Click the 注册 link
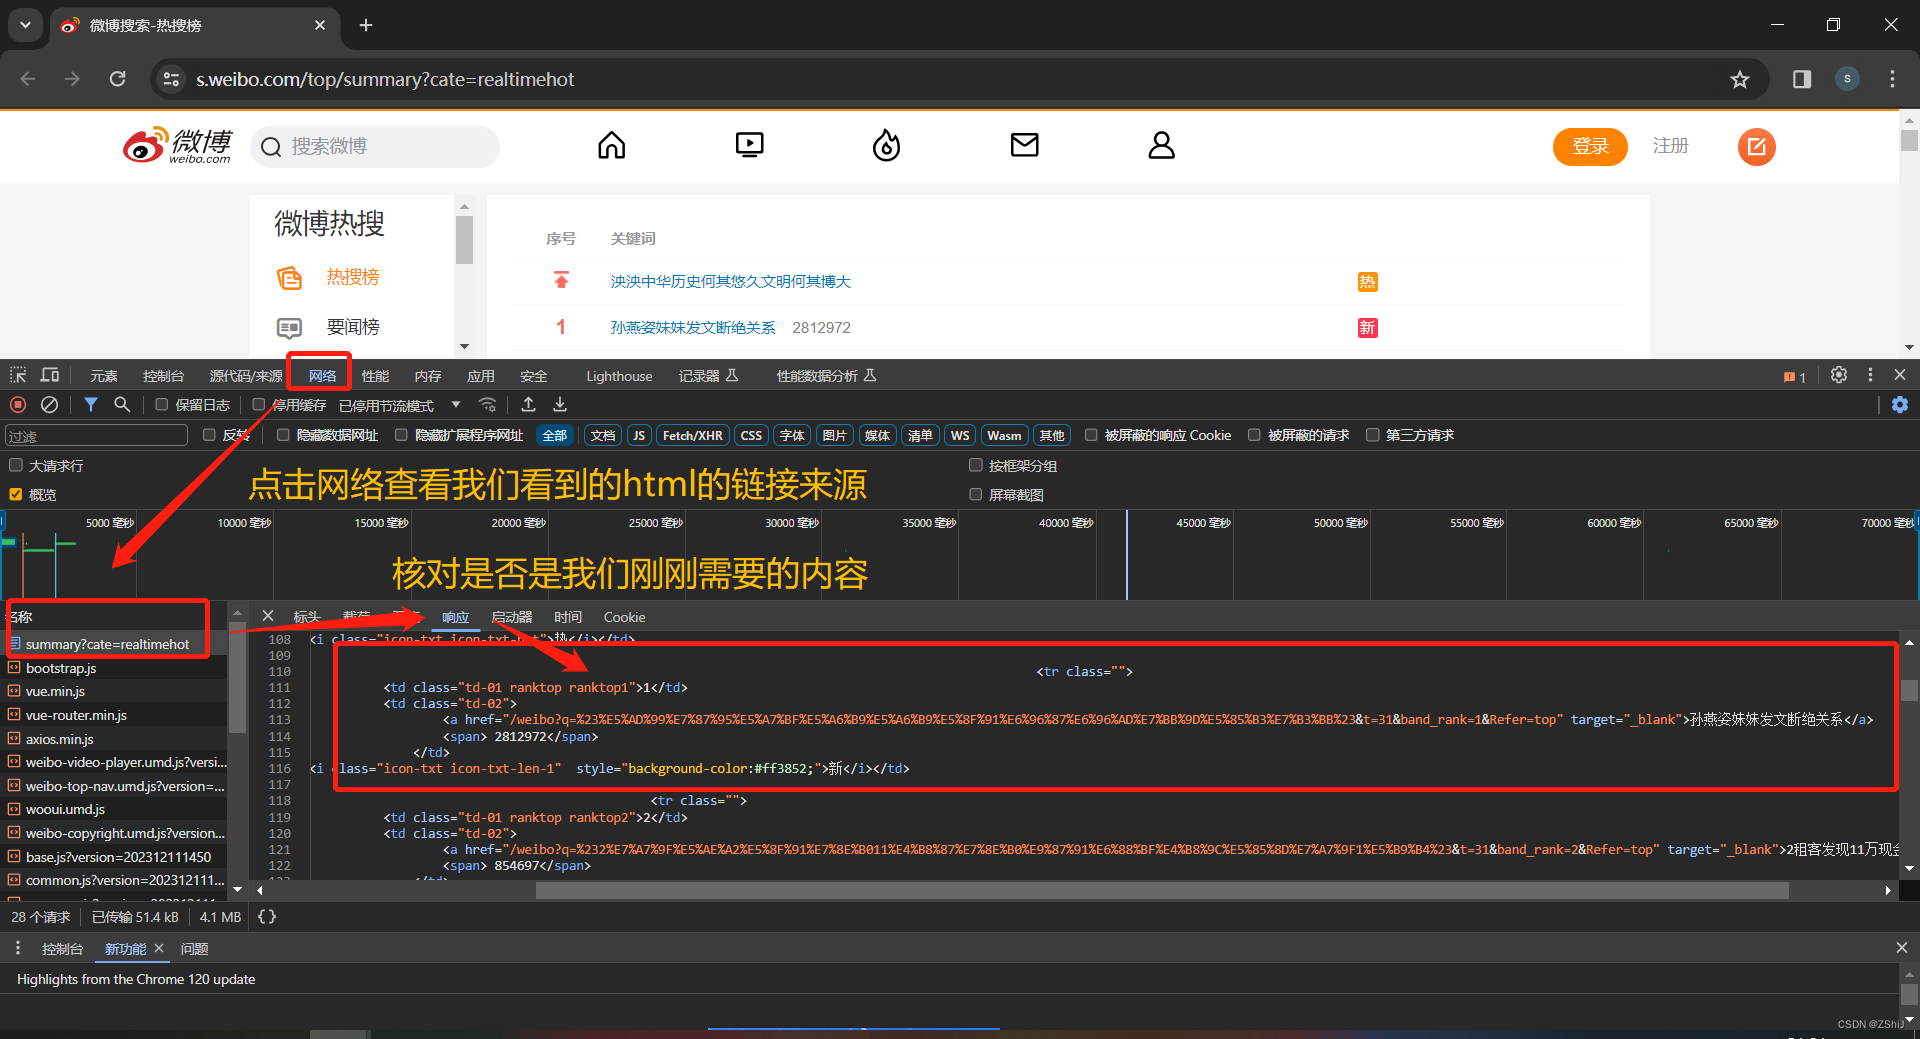The height and width of the screenshot is (1039, 1920). (1671, 146)
